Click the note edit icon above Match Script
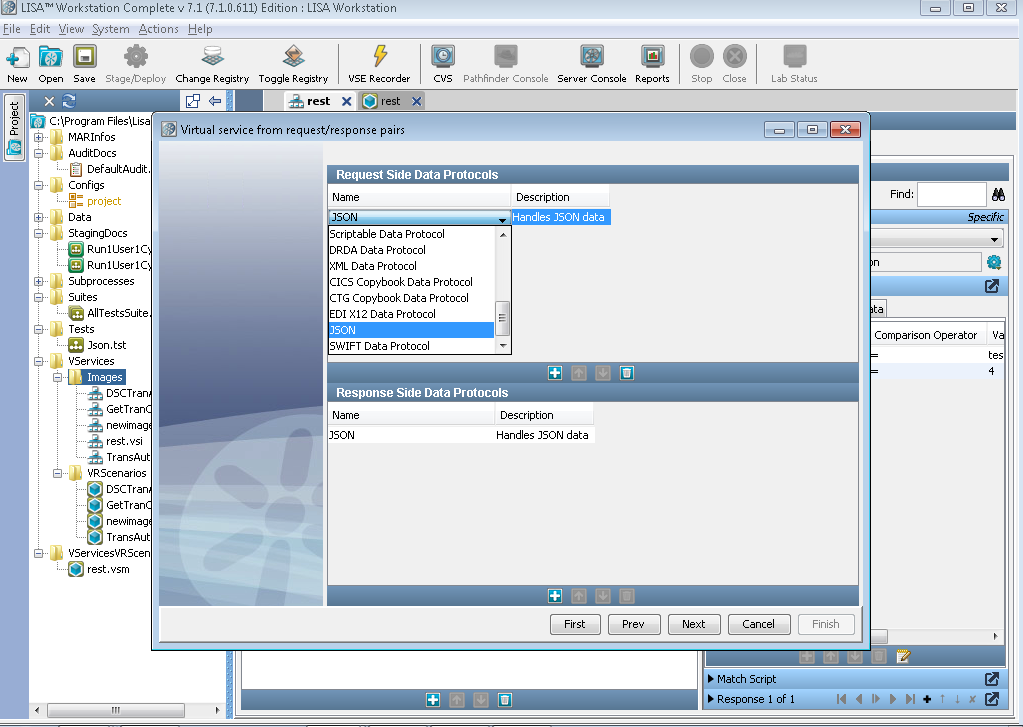The height and width of the screenshot is (727, 1023). pos(903,656)
